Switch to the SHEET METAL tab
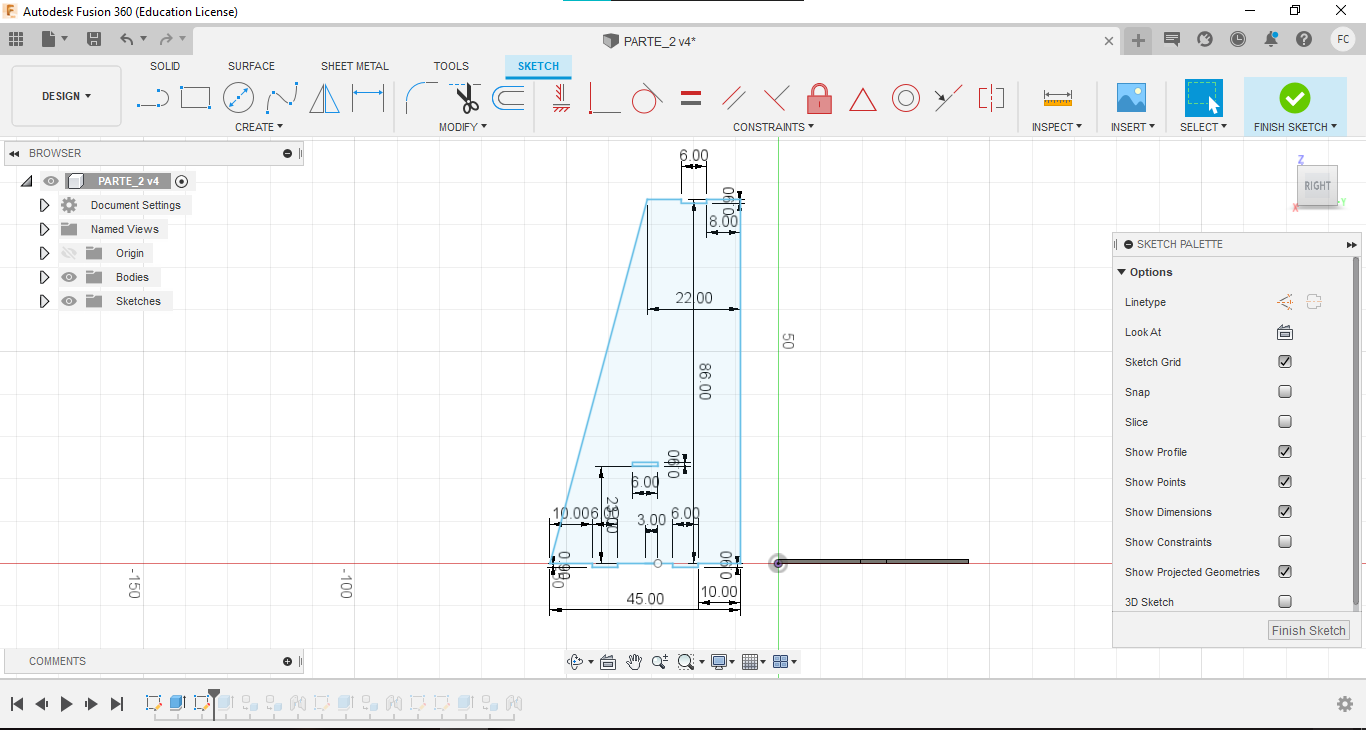Viewport: 1366px width, 730px height. (x=355, y=66)
